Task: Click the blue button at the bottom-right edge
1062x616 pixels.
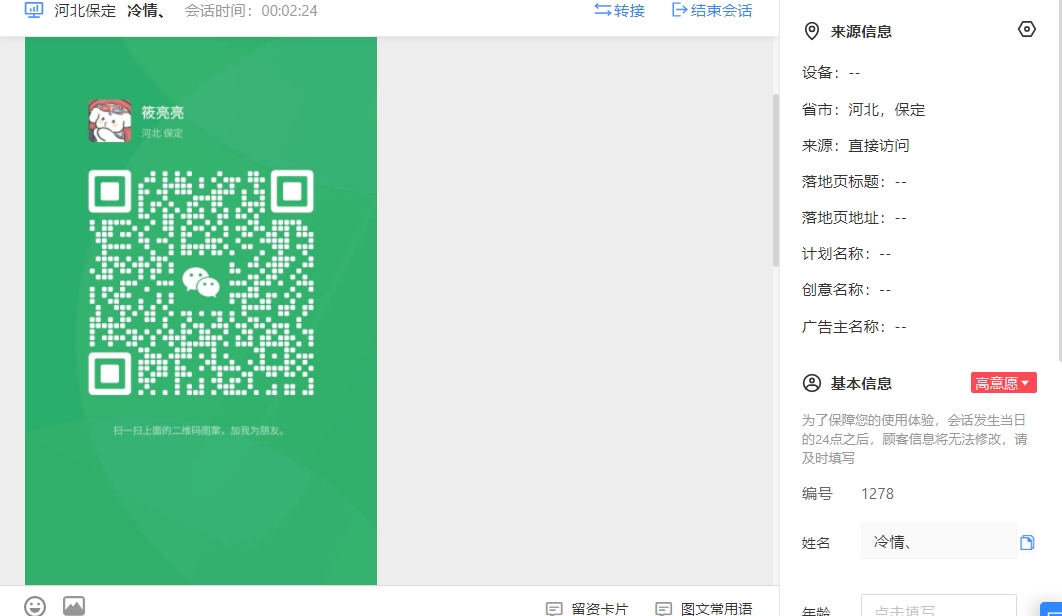Action: [1051, 609]
